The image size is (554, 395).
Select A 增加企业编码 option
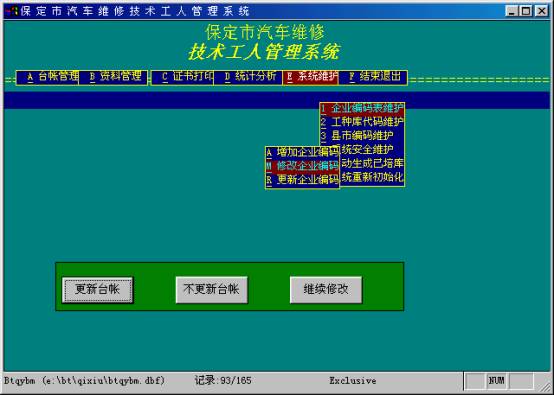point(302,153)
